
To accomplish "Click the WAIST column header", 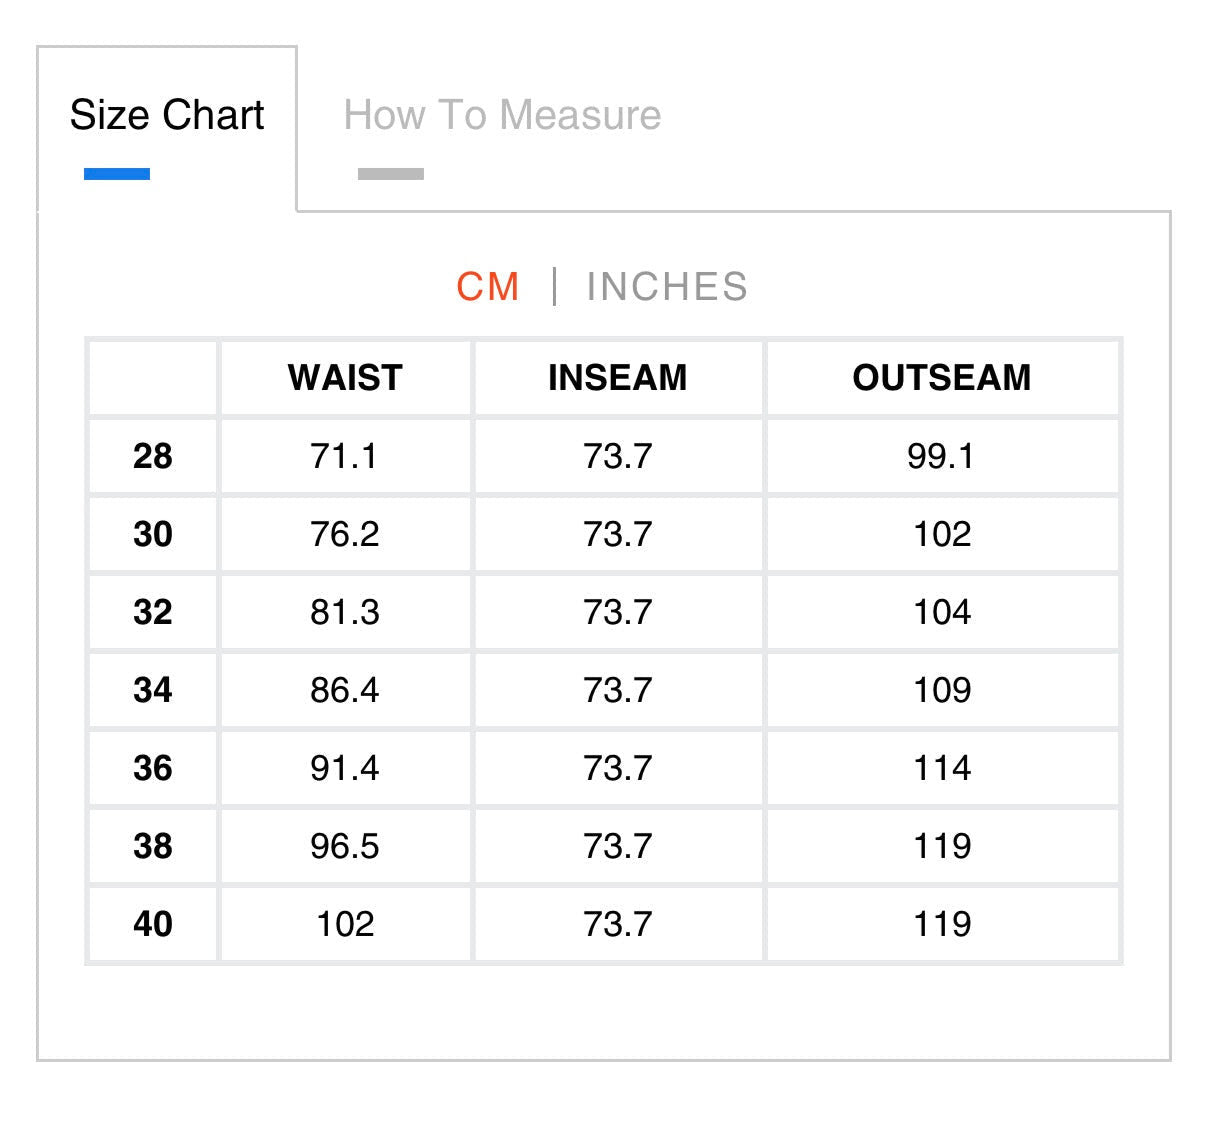I will (x=345, y=378).
